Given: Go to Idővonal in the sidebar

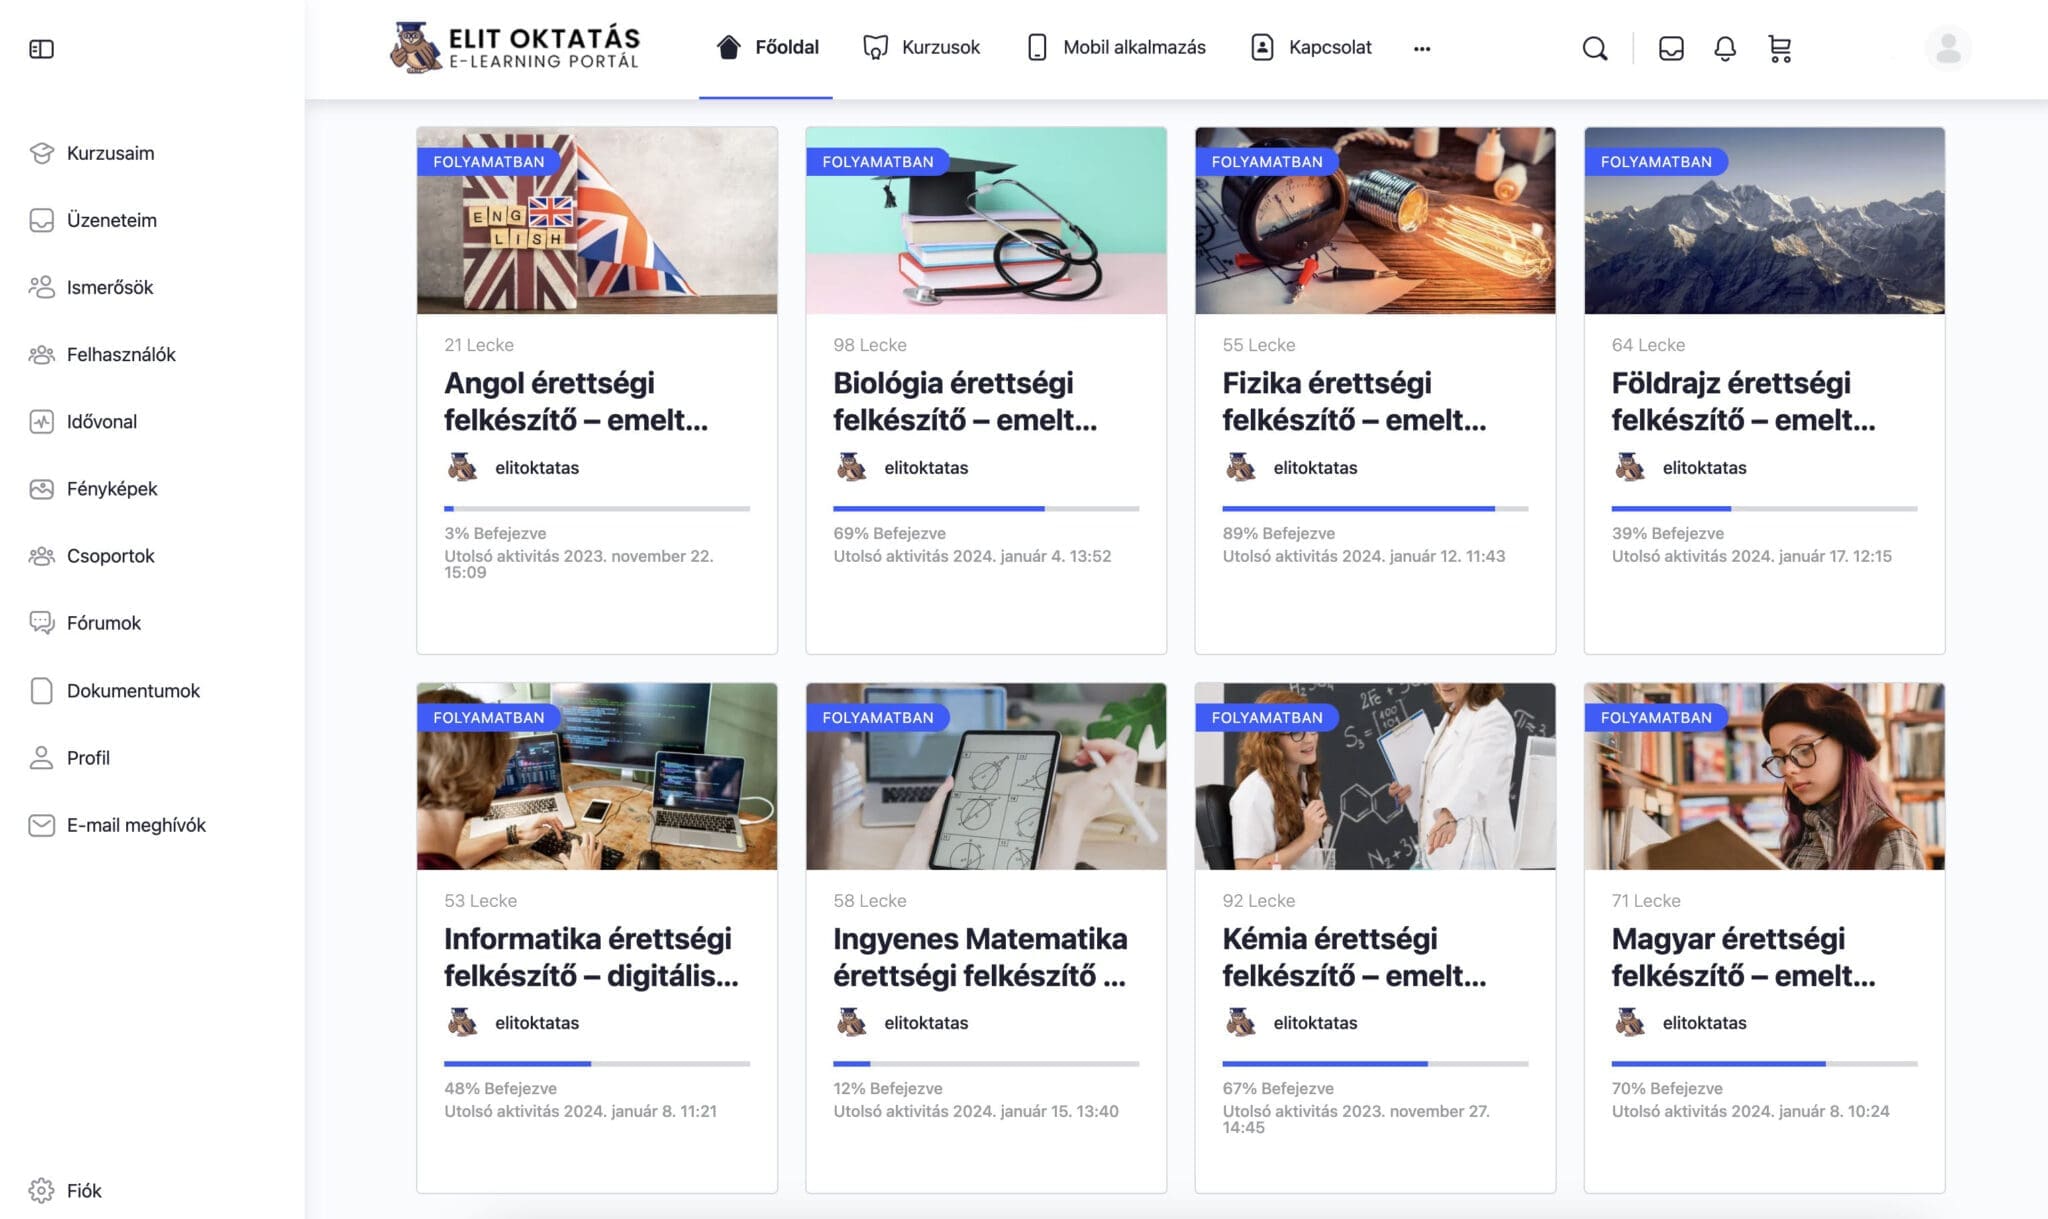Looking at the screenshot, I should coord(101,421).
